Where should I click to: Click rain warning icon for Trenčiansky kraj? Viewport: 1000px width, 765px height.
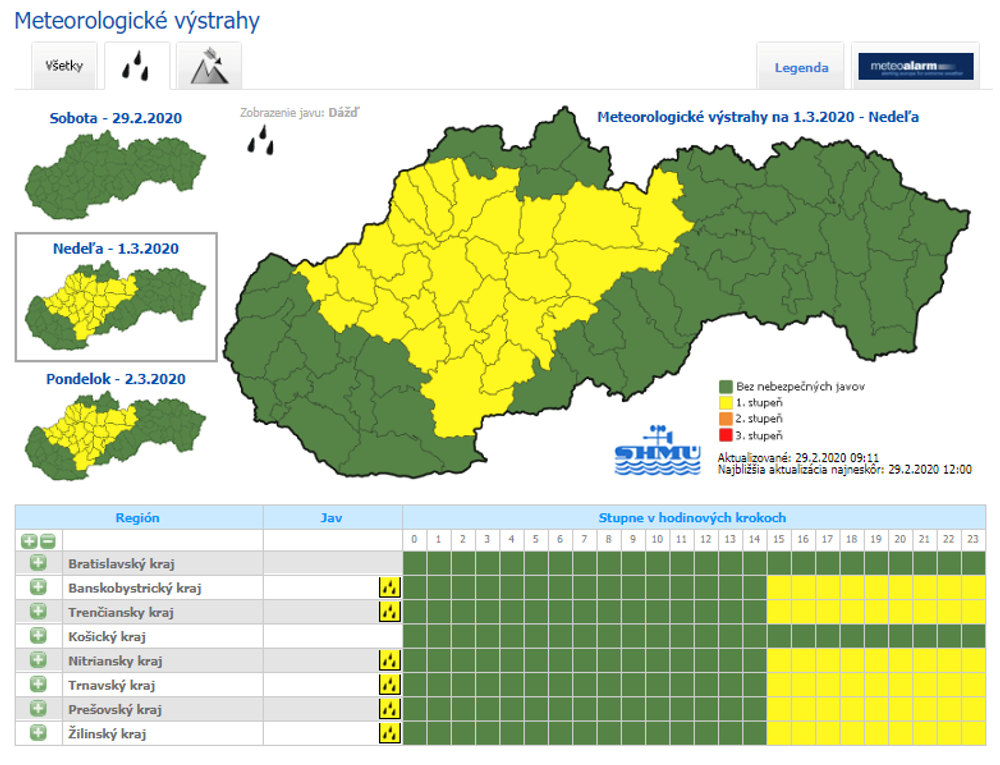click(389, 612)
